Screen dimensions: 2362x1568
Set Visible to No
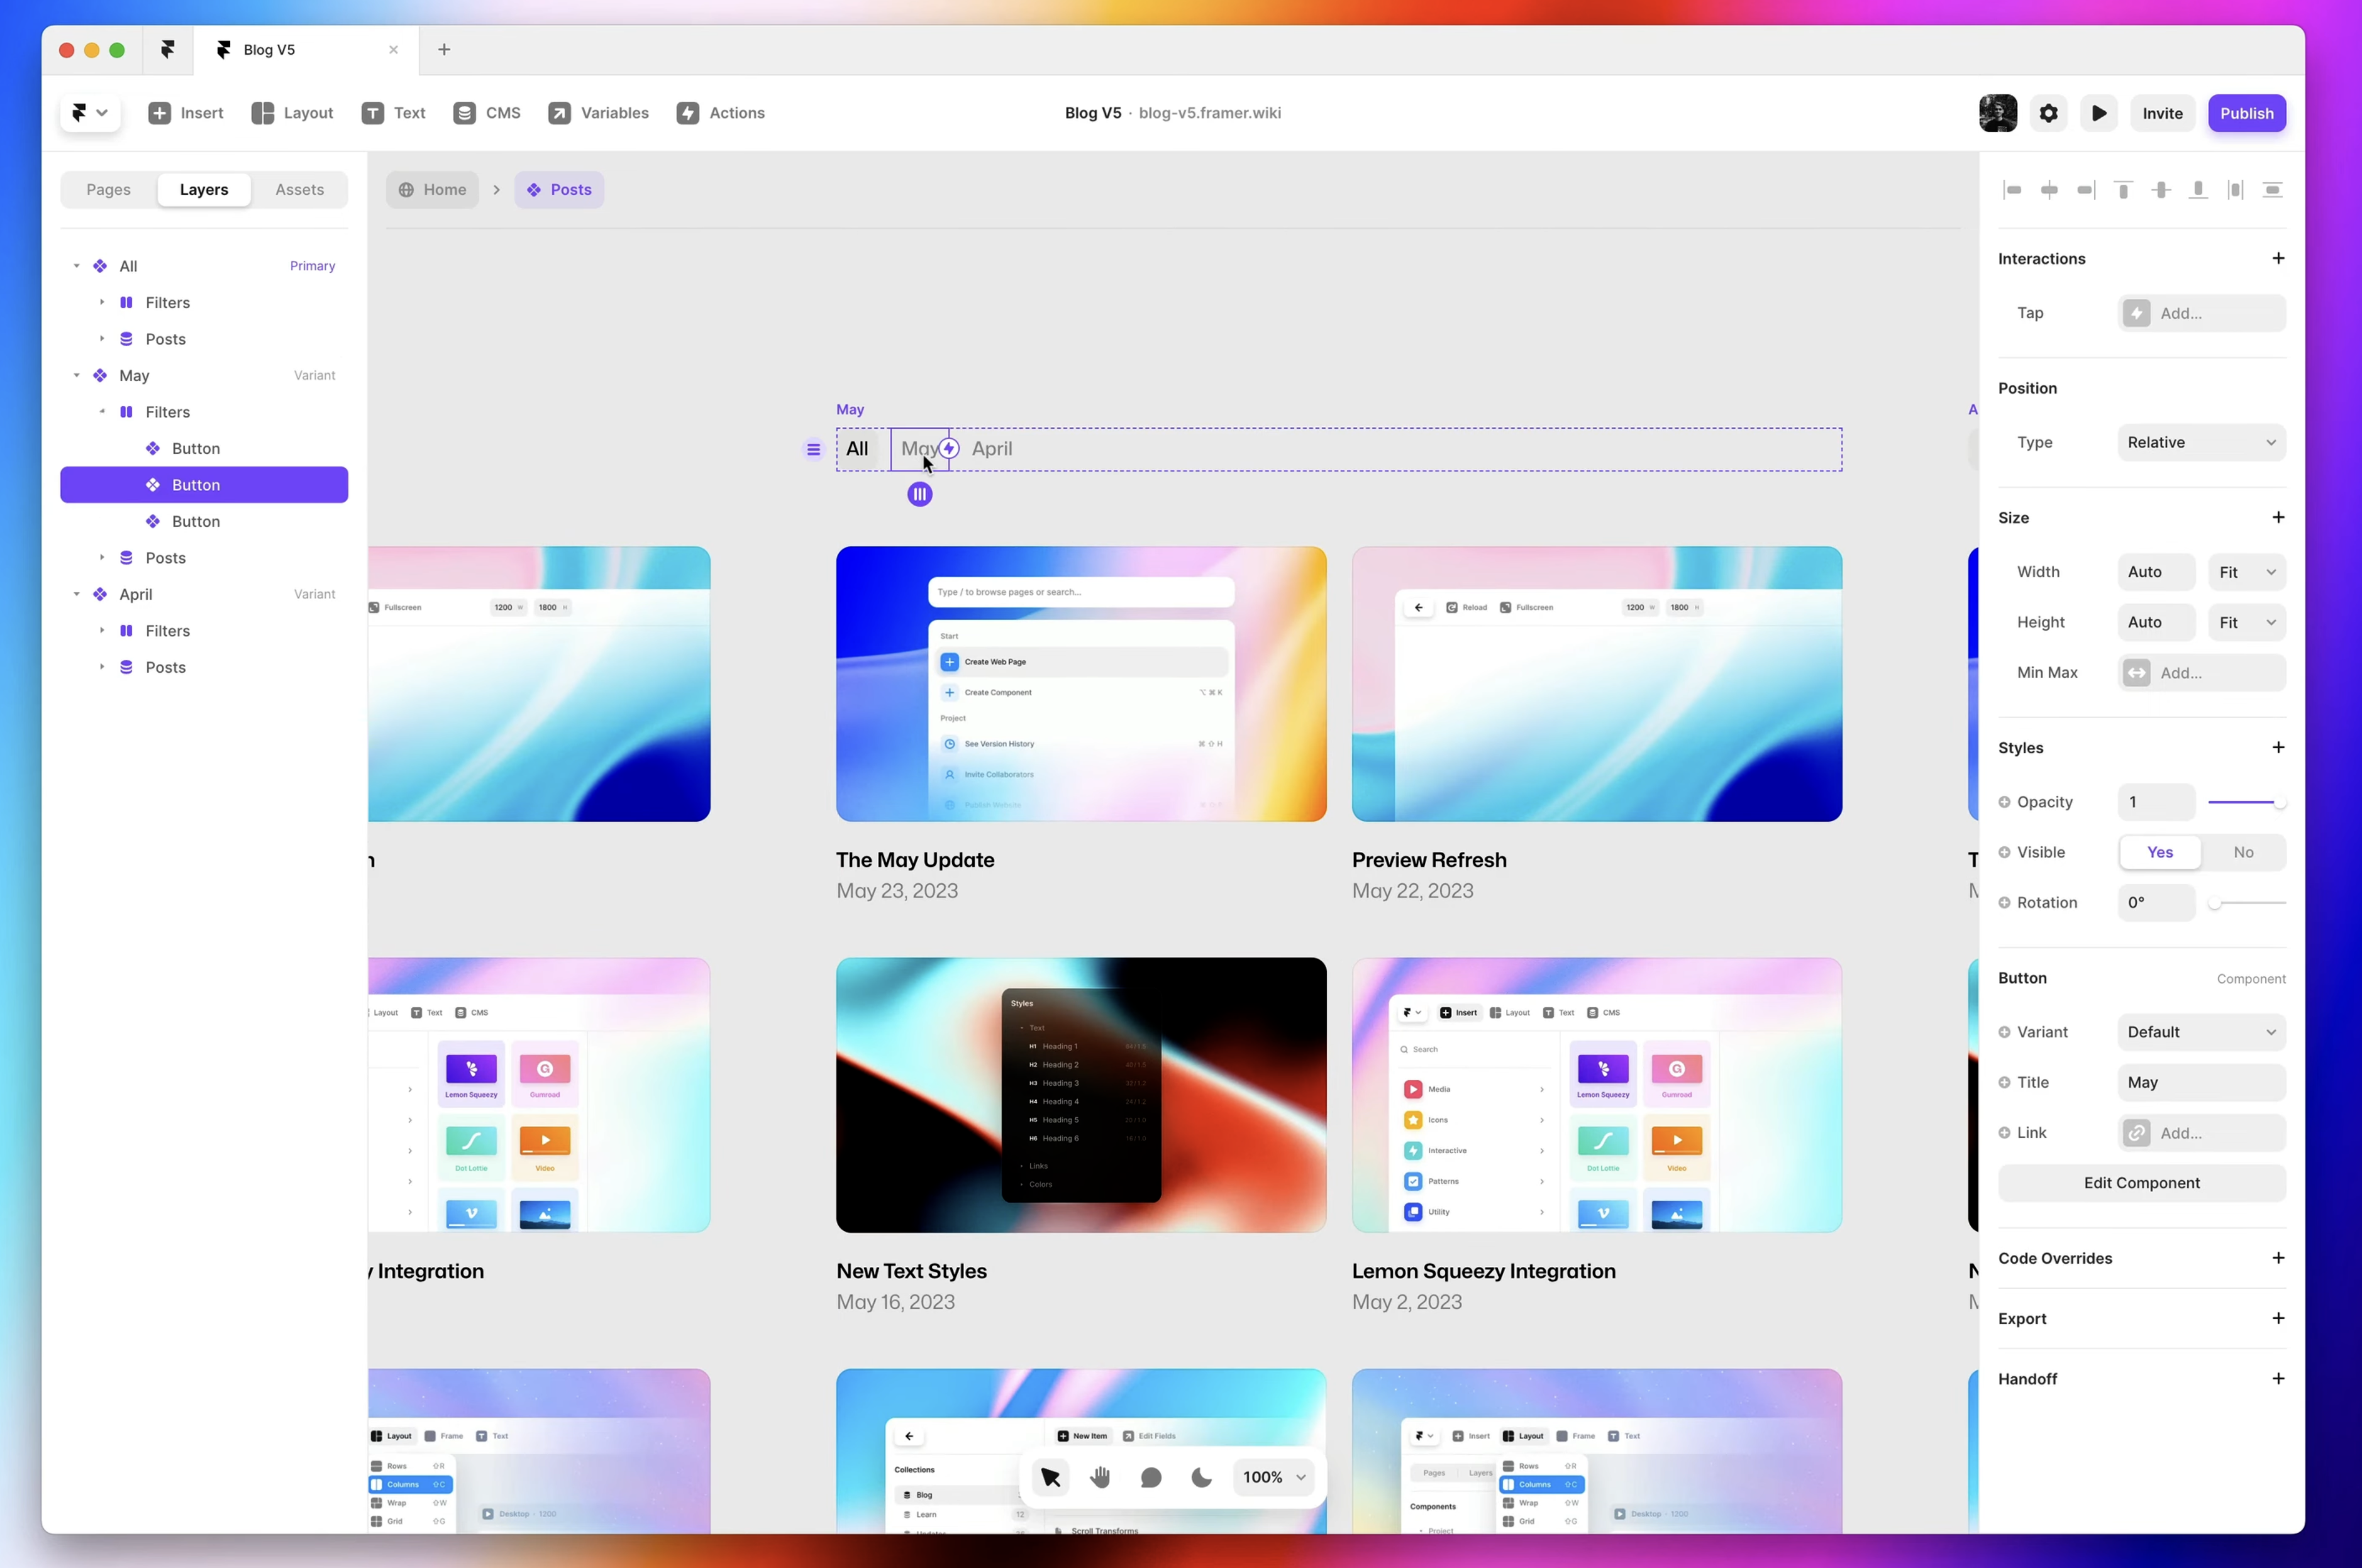pos(2243,852)
